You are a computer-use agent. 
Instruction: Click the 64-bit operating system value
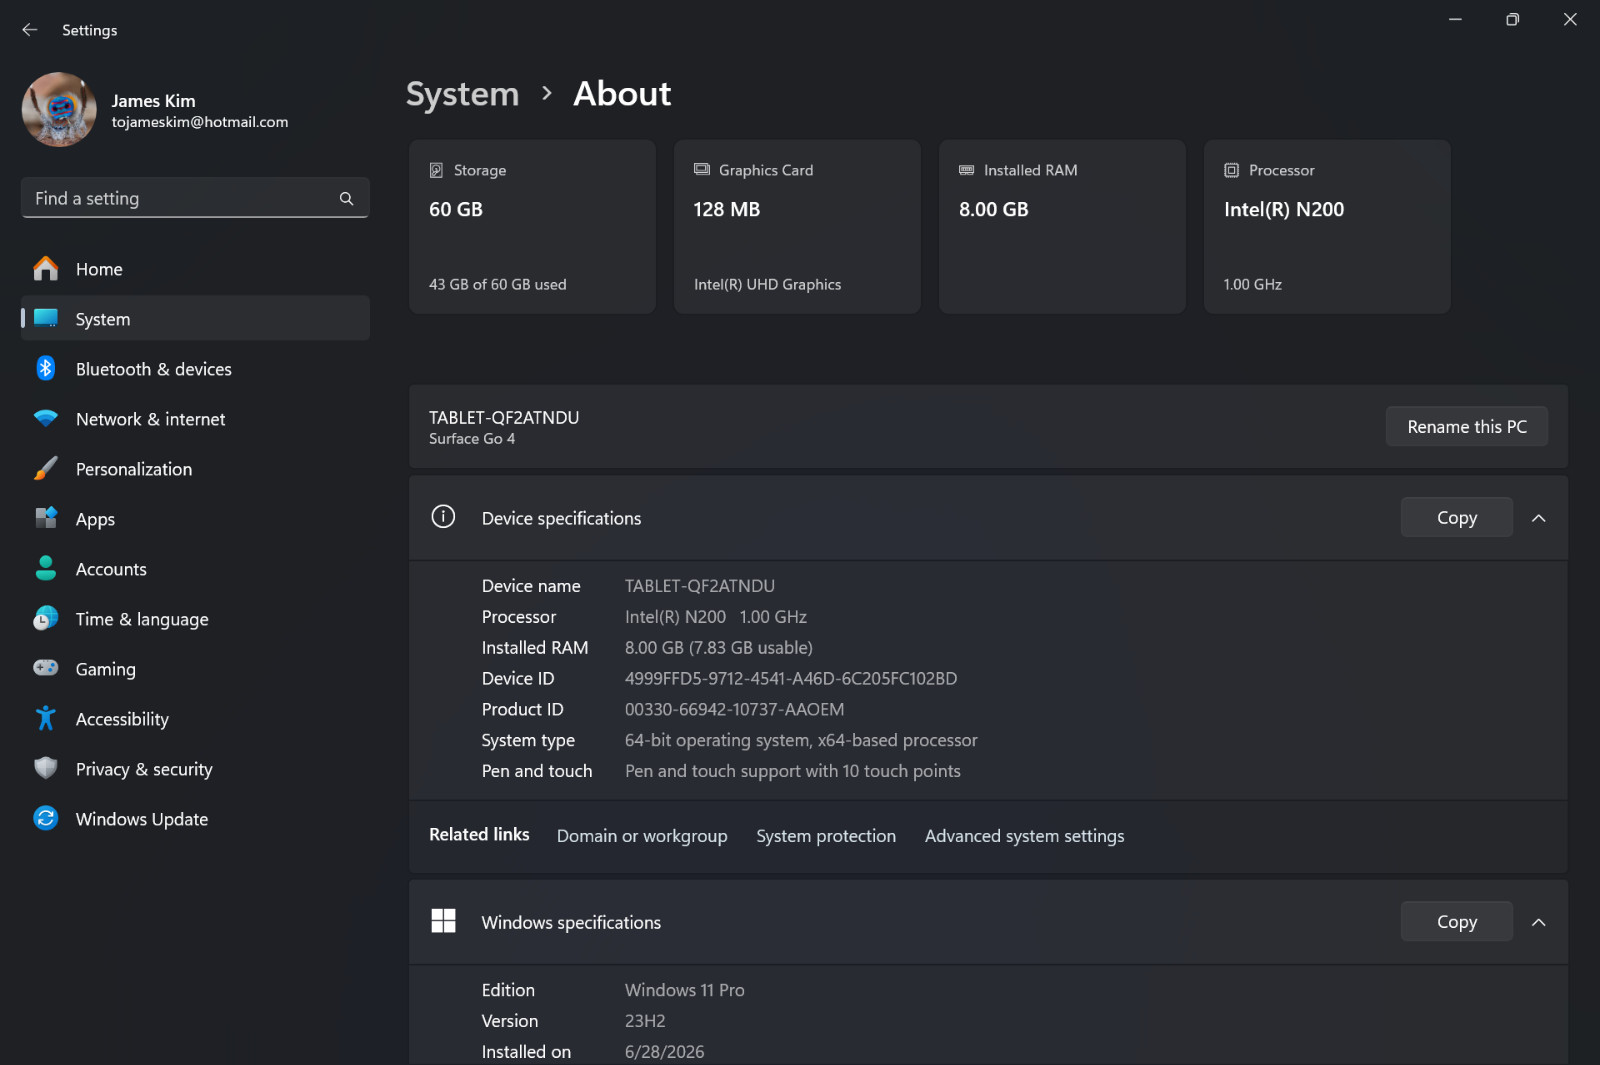pos(801,741)
